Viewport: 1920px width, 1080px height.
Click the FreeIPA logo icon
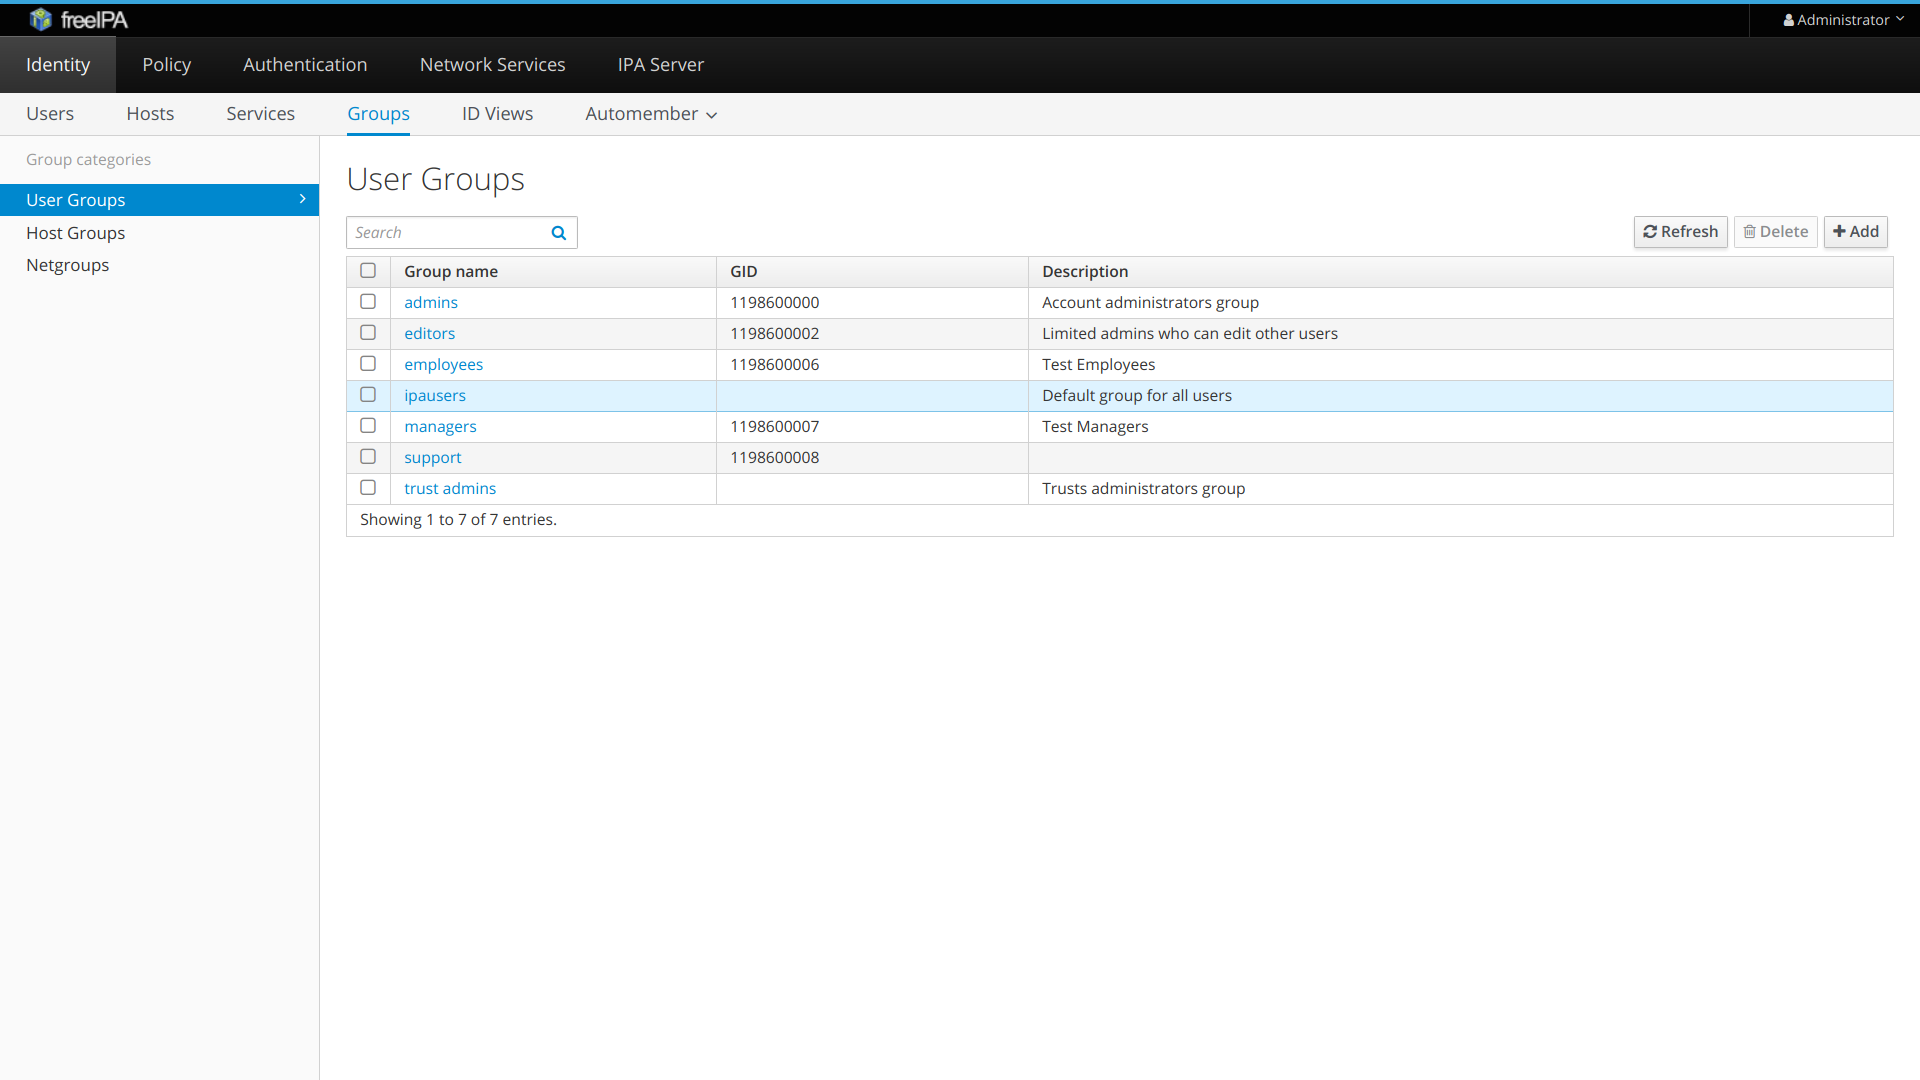[x=40, y=19]
